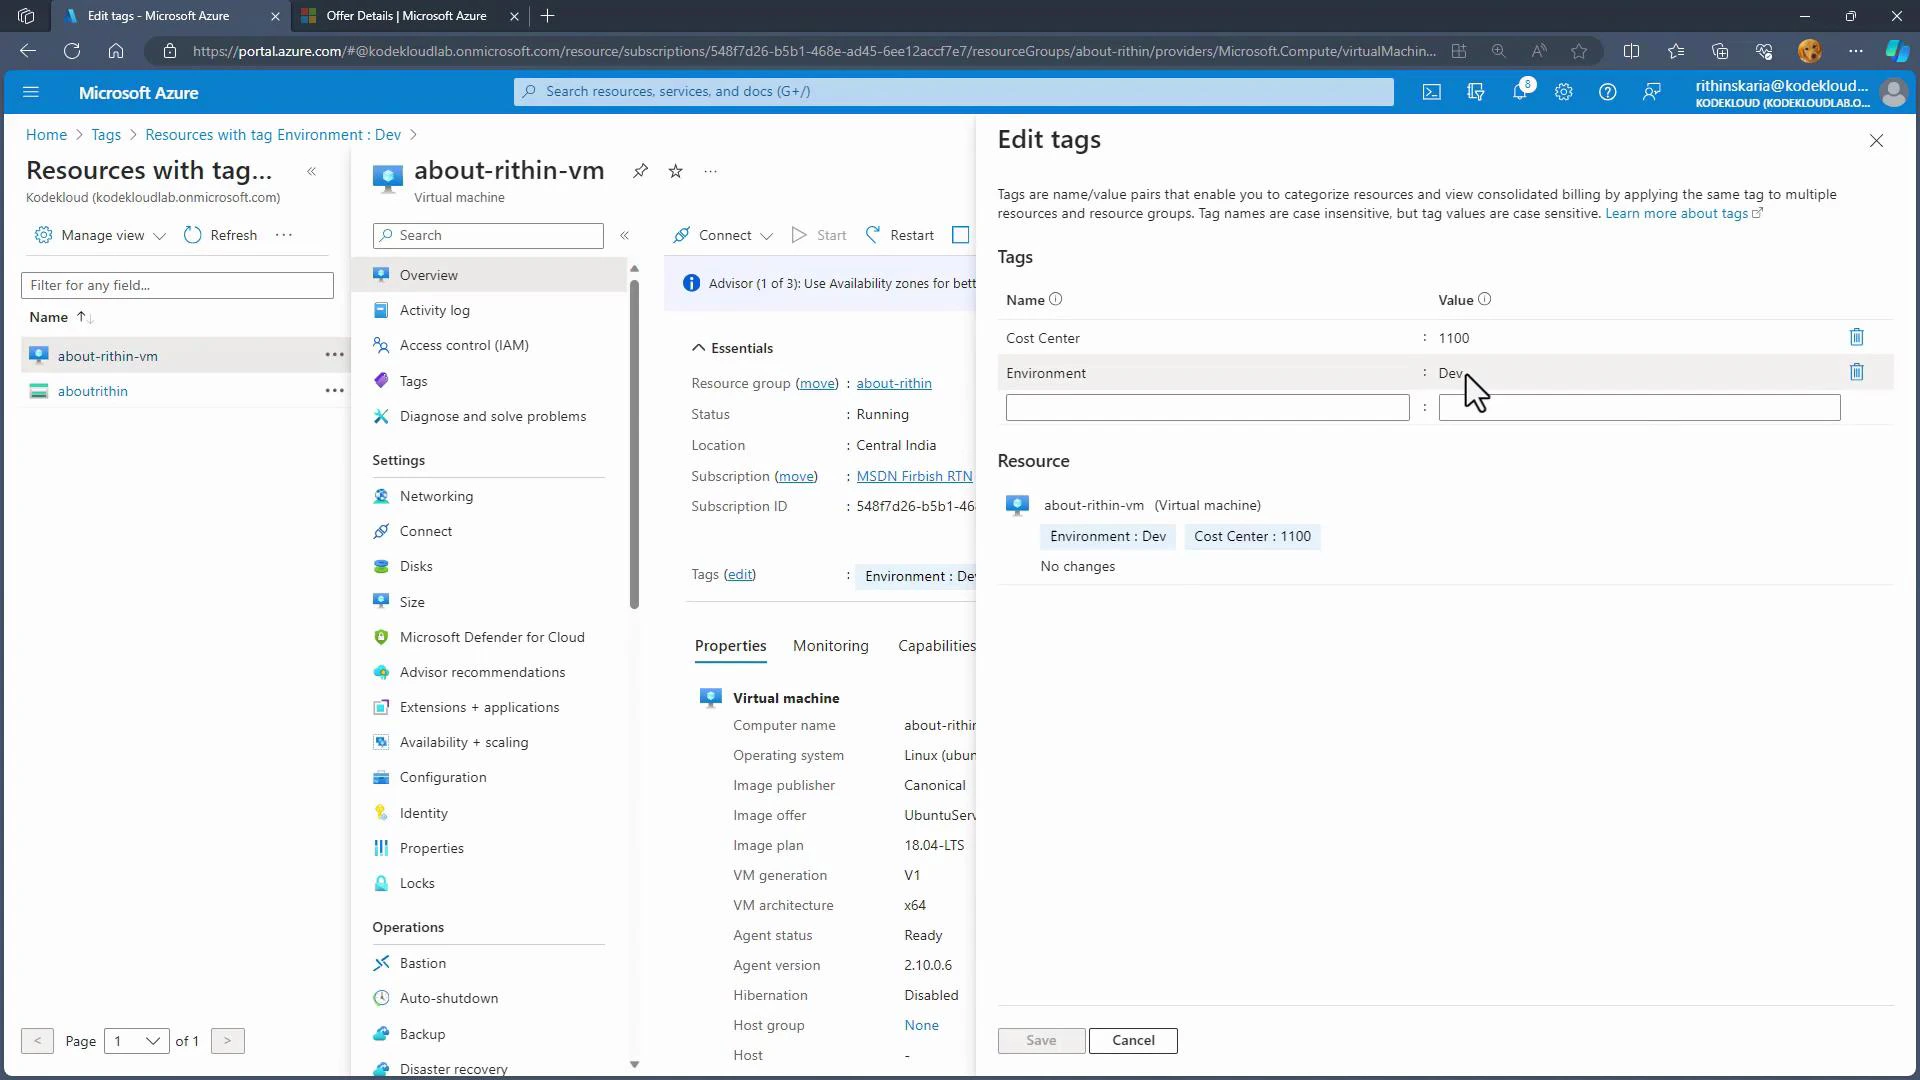Image resolution: width=1920 pixels, height=1080 pixels.
Task: Toggle the favorite star for about-rithin-vm
Action: click(x=675, y=171)
